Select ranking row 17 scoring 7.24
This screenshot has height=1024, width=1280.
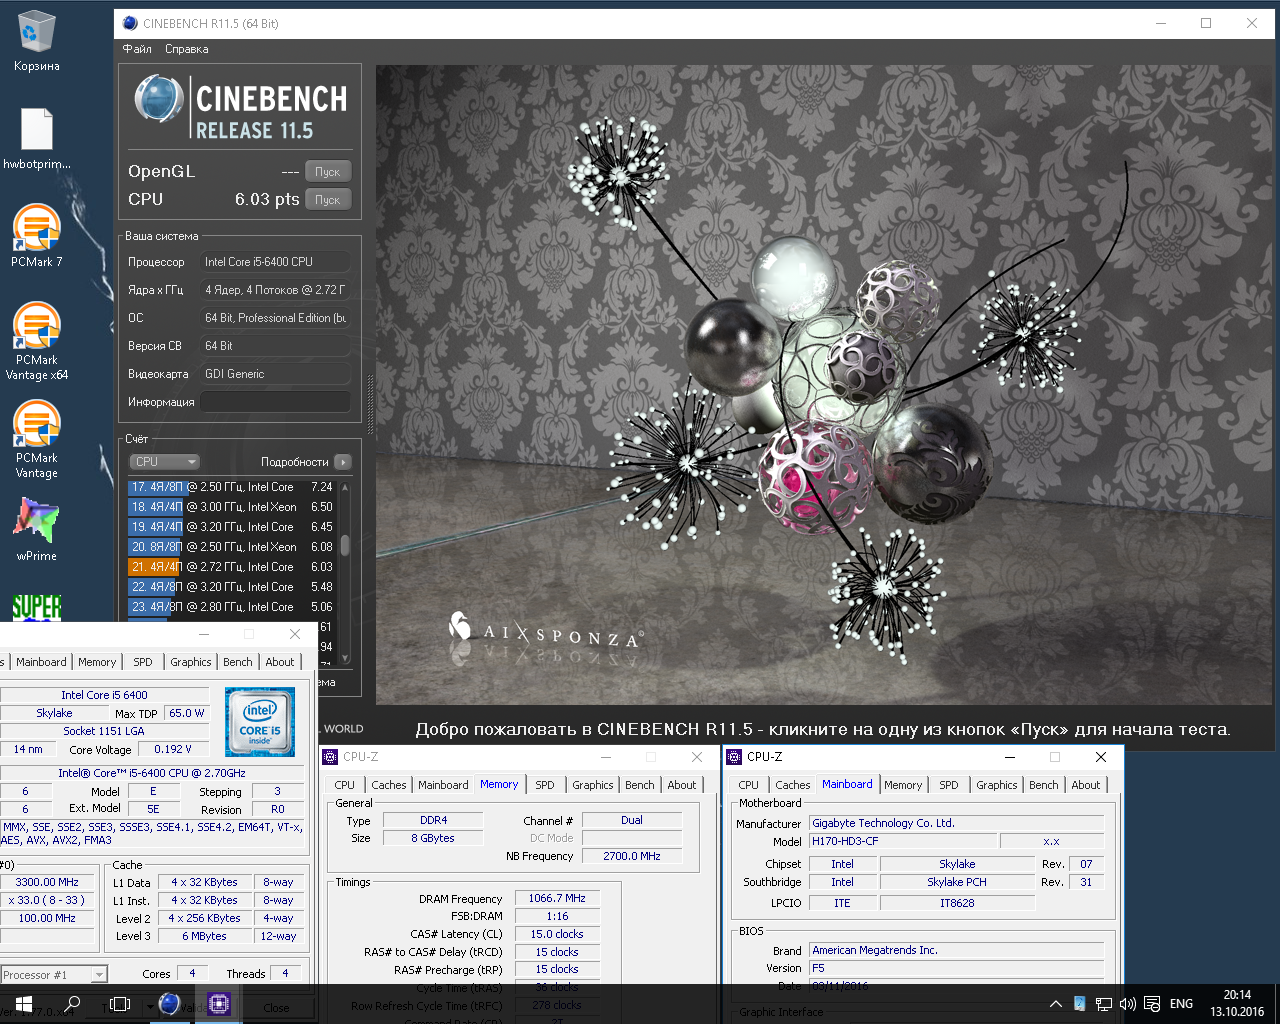233,487
